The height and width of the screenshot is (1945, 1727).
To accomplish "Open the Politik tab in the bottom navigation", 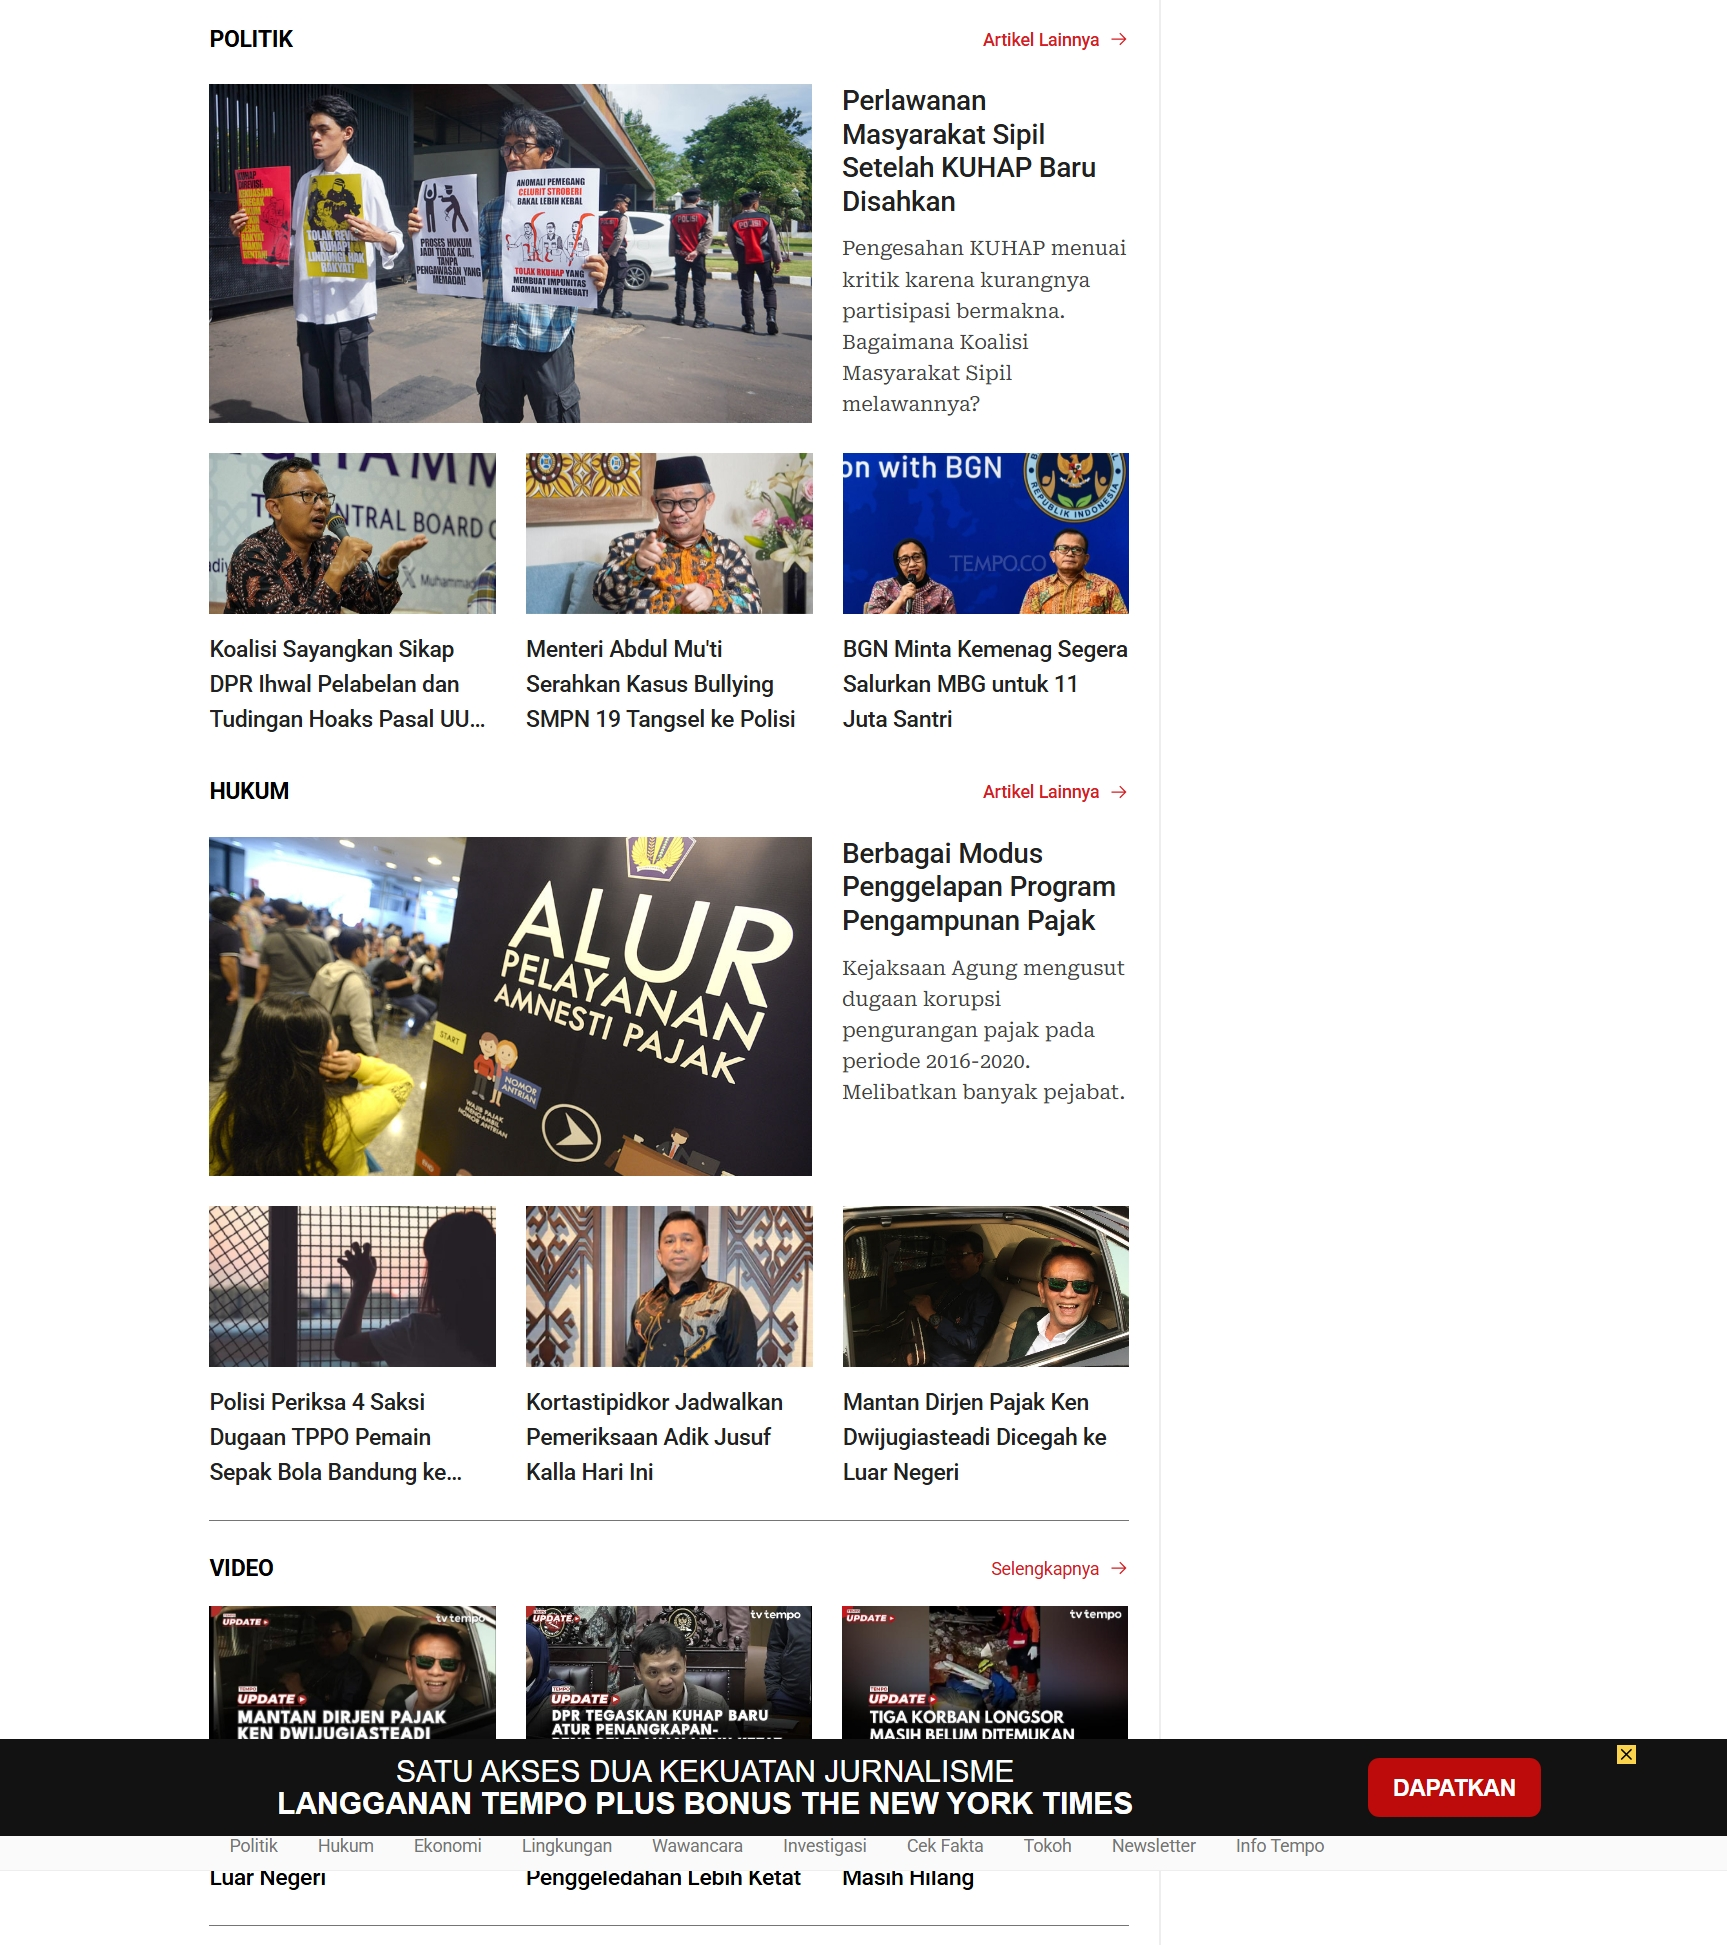I will (253, 1845).
